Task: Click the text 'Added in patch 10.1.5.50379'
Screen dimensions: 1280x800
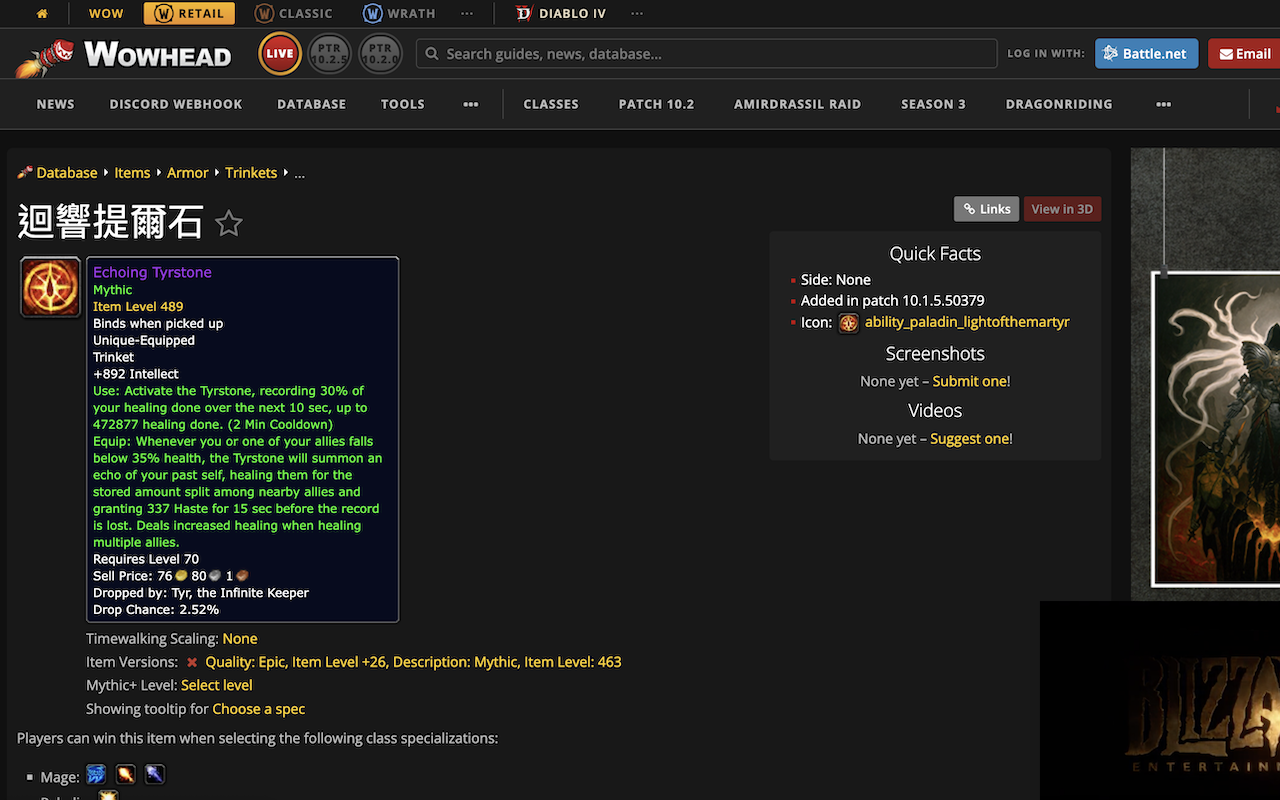Action: click(893, 301)
